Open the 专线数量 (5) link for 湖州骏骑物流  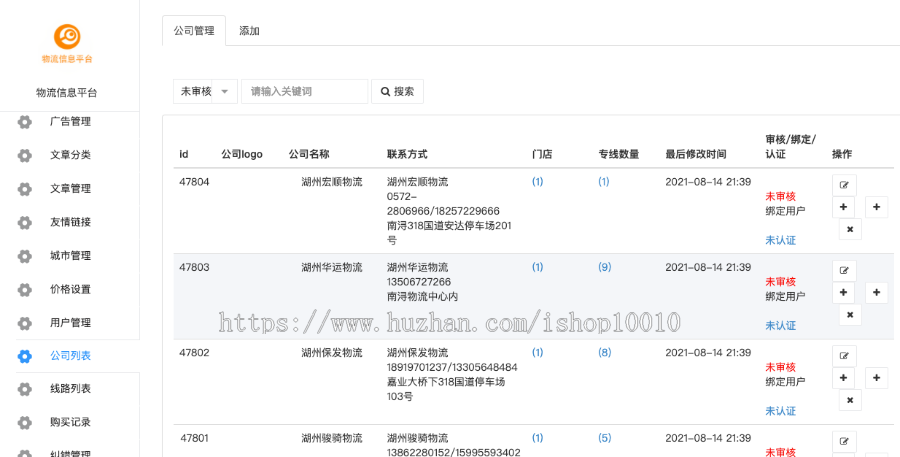605,438
